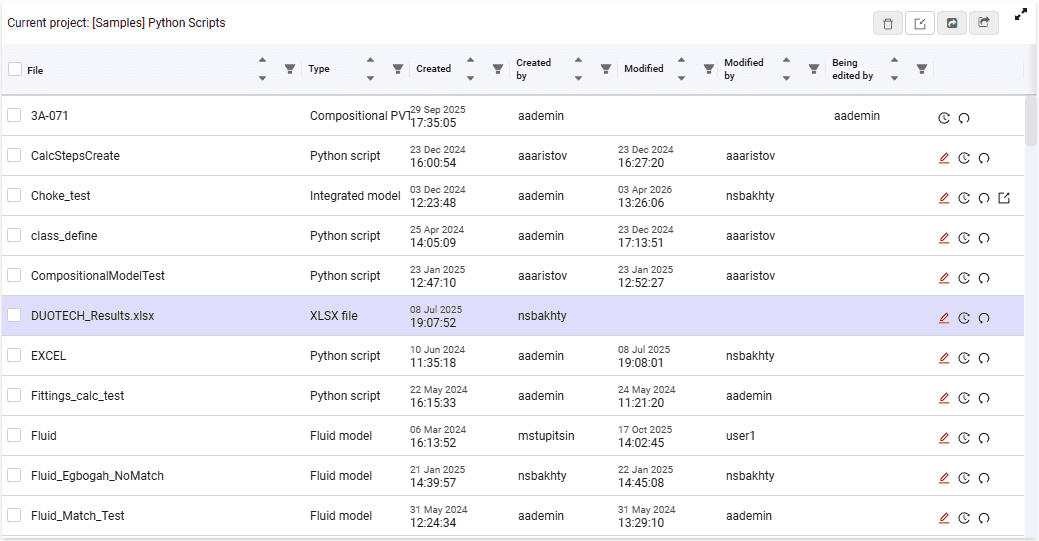Click the expand fullscreen arrows icon
Viewport: 1039px width, 541px height.
pyautogui.click(x=1021, y=14)
